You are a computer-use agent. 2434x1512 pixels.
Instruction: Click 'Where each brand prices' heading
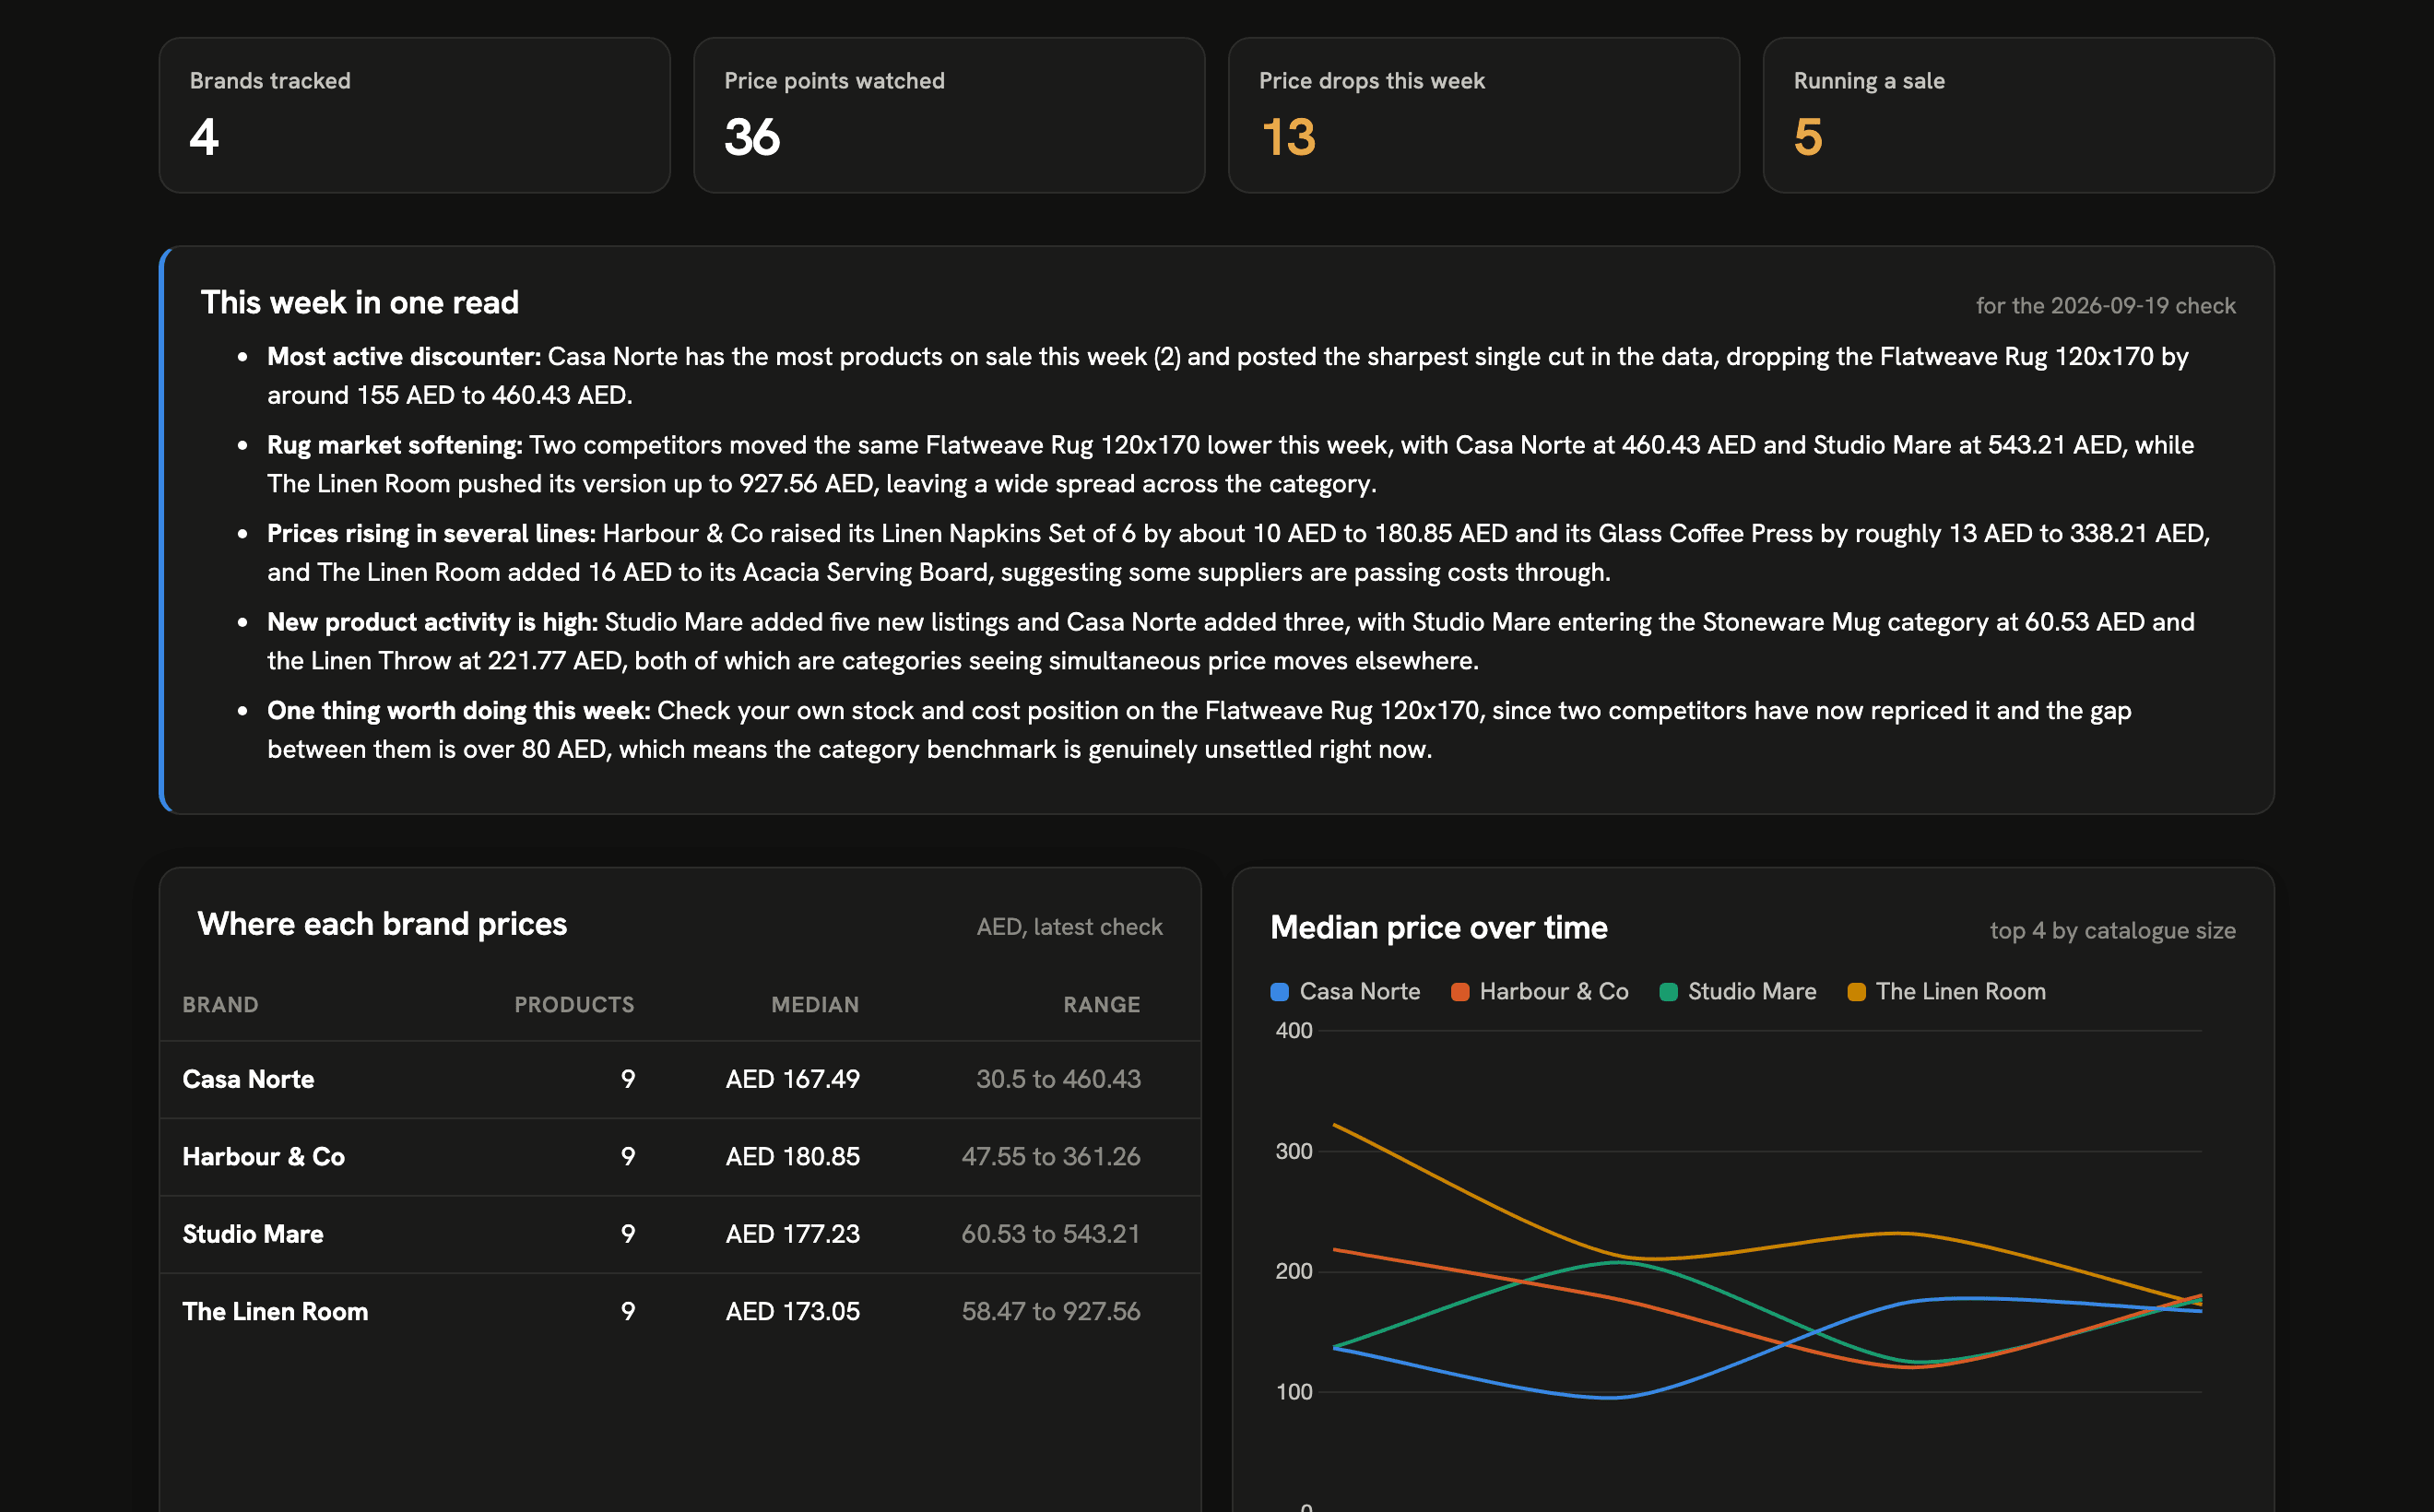382,924
